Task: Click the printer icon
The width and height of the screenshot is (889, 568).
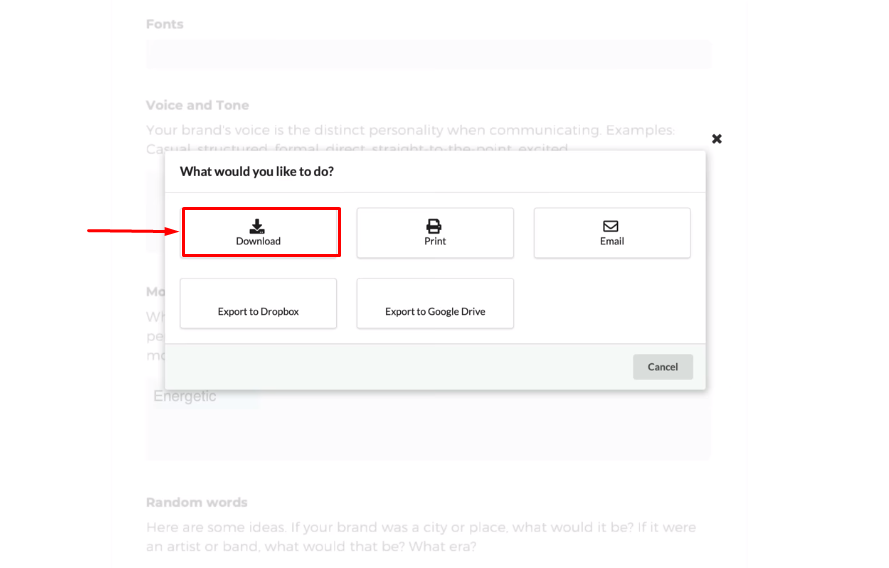Action: 434,226
